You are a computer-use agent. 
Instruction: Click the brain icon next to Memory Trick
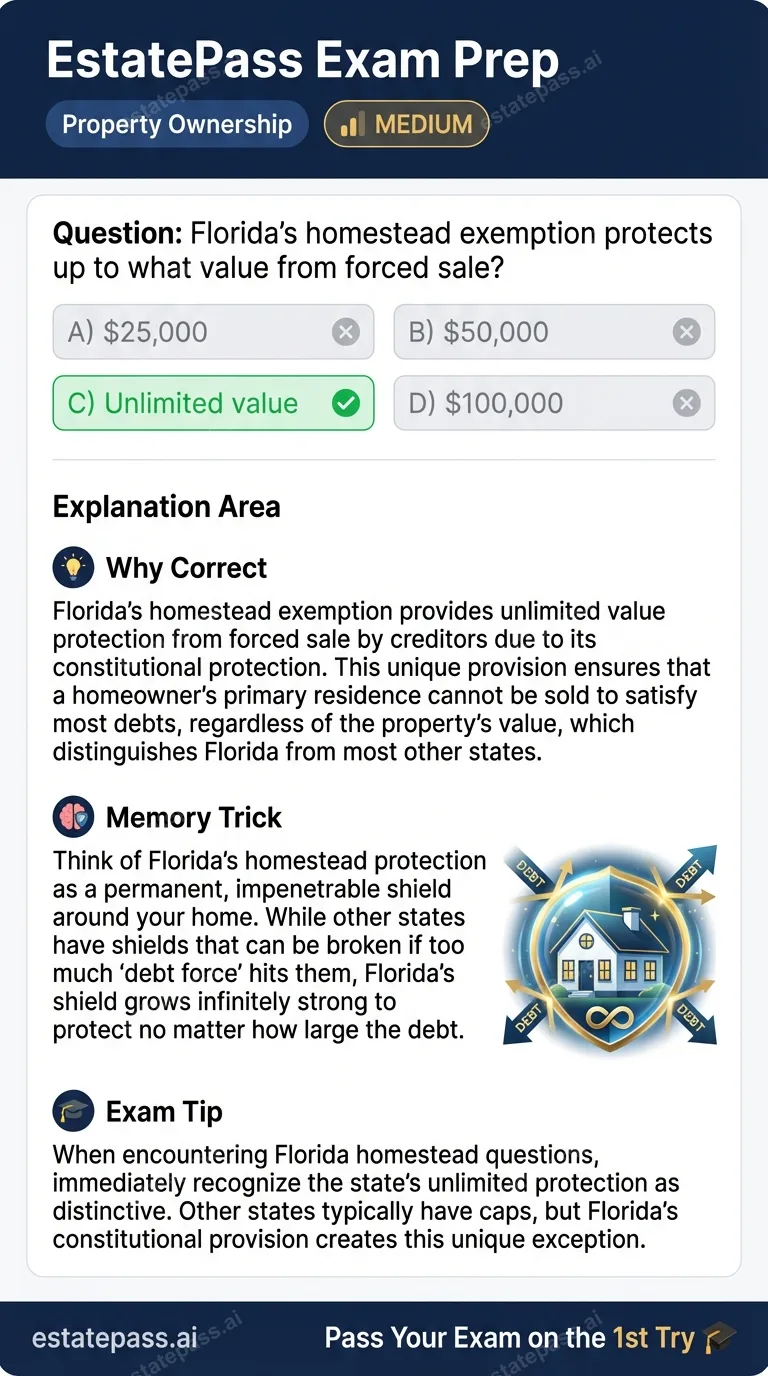tap(73, 817)
